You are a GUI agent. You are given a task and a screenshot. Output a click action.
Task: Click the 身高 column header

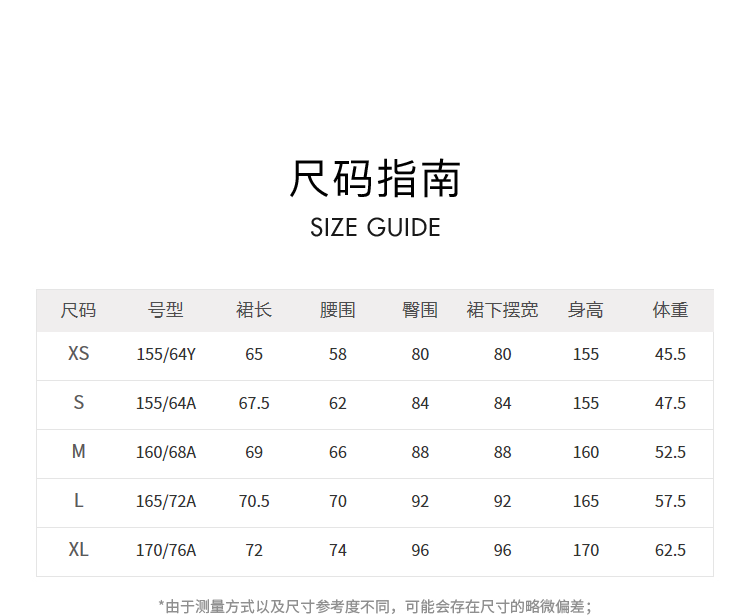click(586, 310)
